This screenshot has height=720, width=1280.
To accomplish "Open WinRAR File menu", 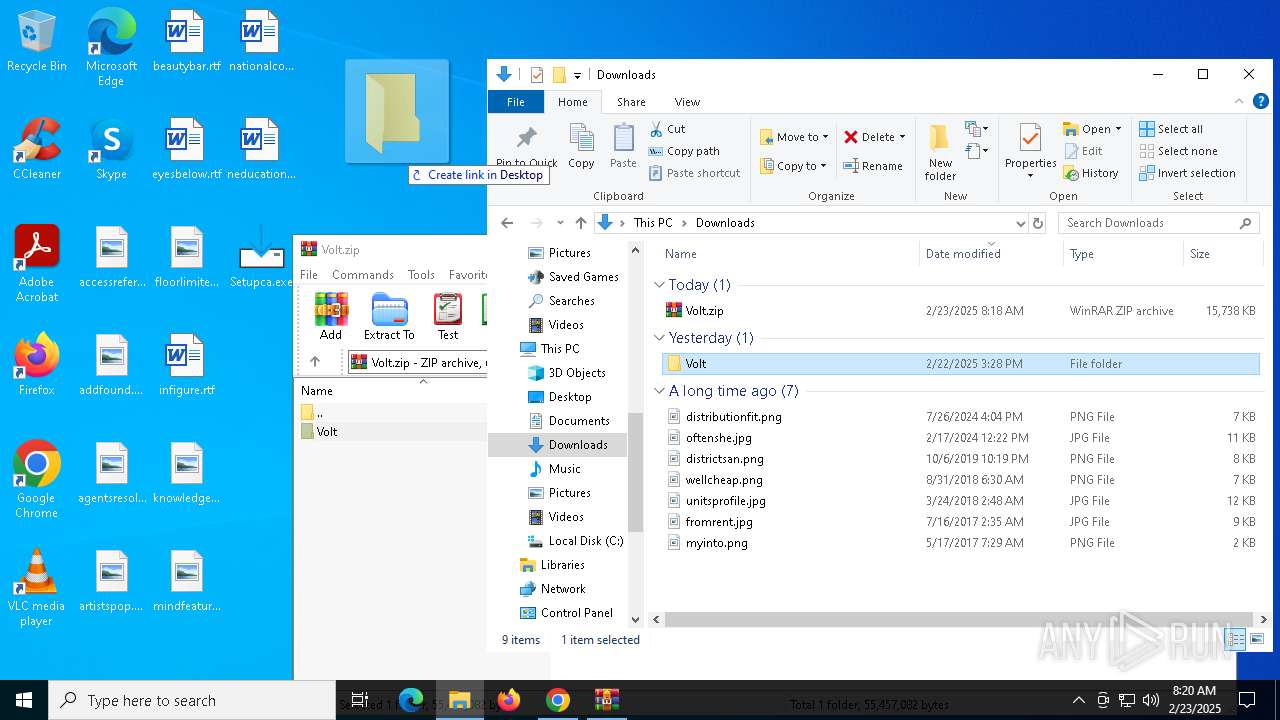I will point(309,274).
